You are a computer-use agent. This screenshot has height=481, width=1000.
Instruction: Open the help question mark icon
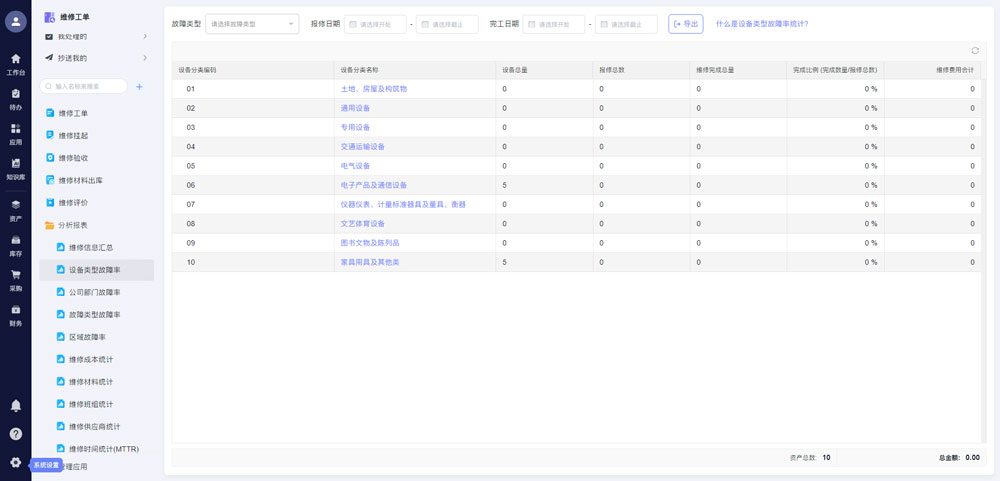(x=15, y=434)
